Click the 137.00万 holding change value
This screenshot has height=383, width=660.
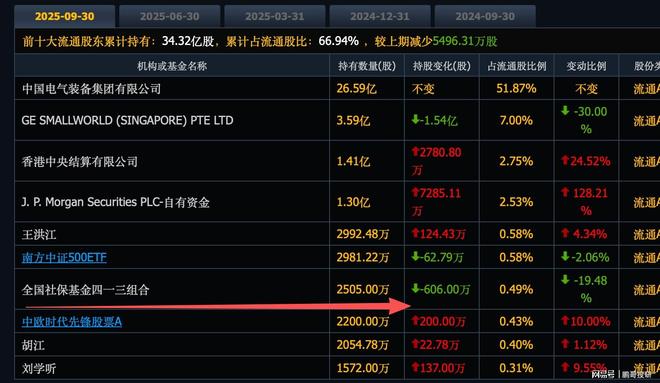439,368
